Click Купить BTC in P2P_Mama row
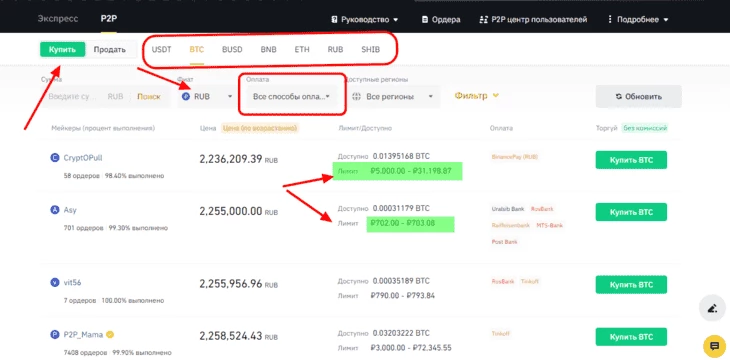730x360 pixels. tap(631, 337)
